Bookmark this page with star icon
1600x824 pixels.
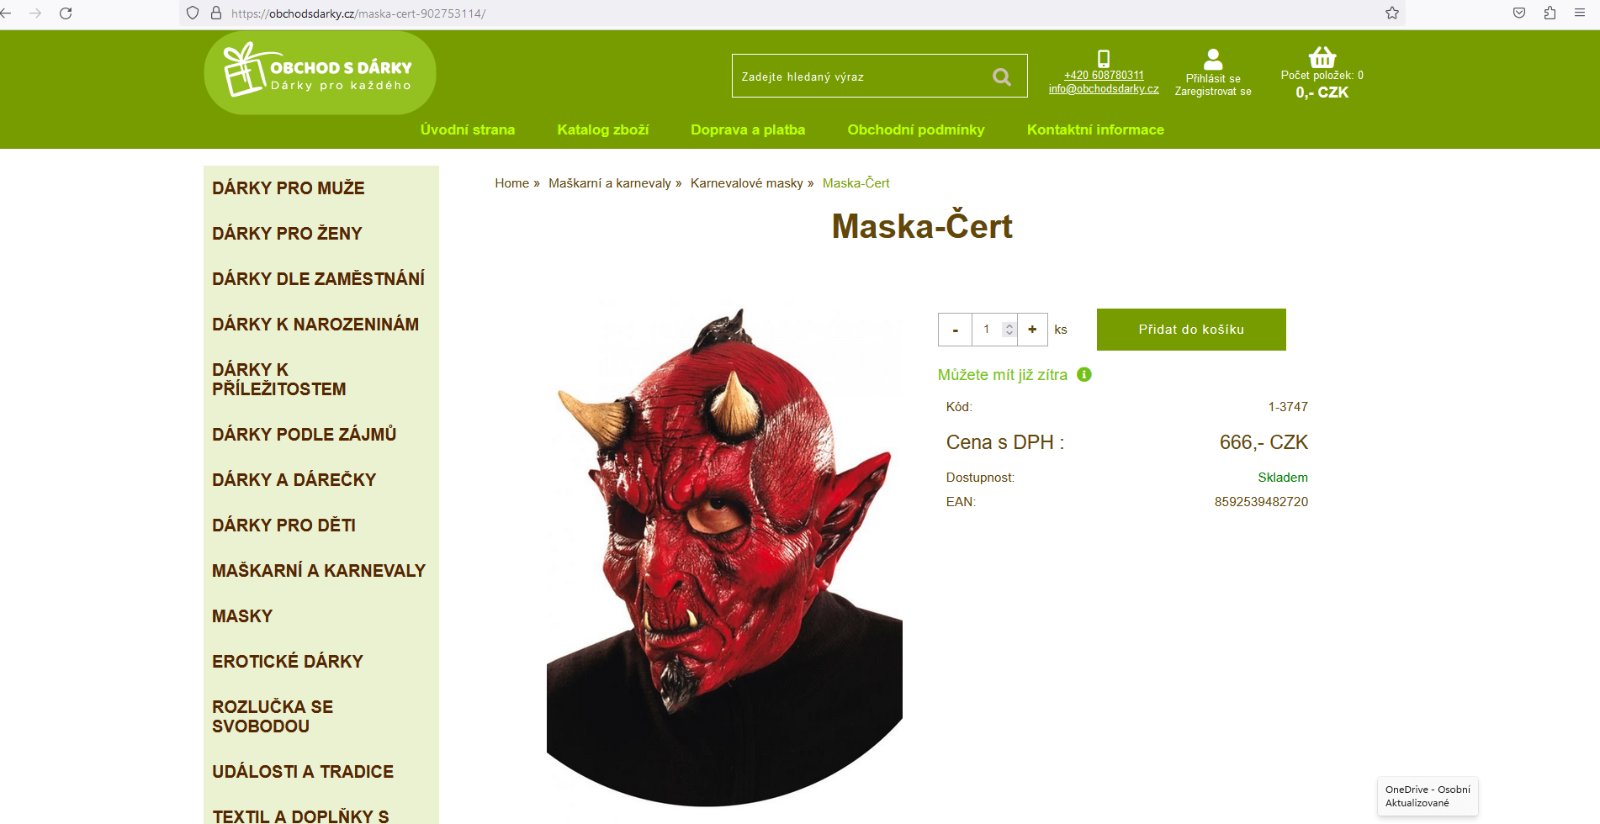pos(1392,13)
